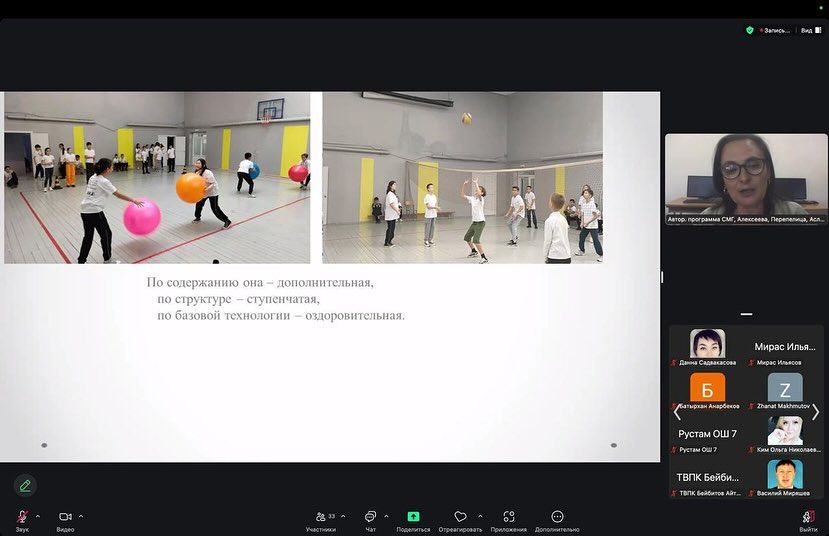Expand the arrow beside Участники
The width and height of the screenshot is (829, 536).
[x=343, y=516]
